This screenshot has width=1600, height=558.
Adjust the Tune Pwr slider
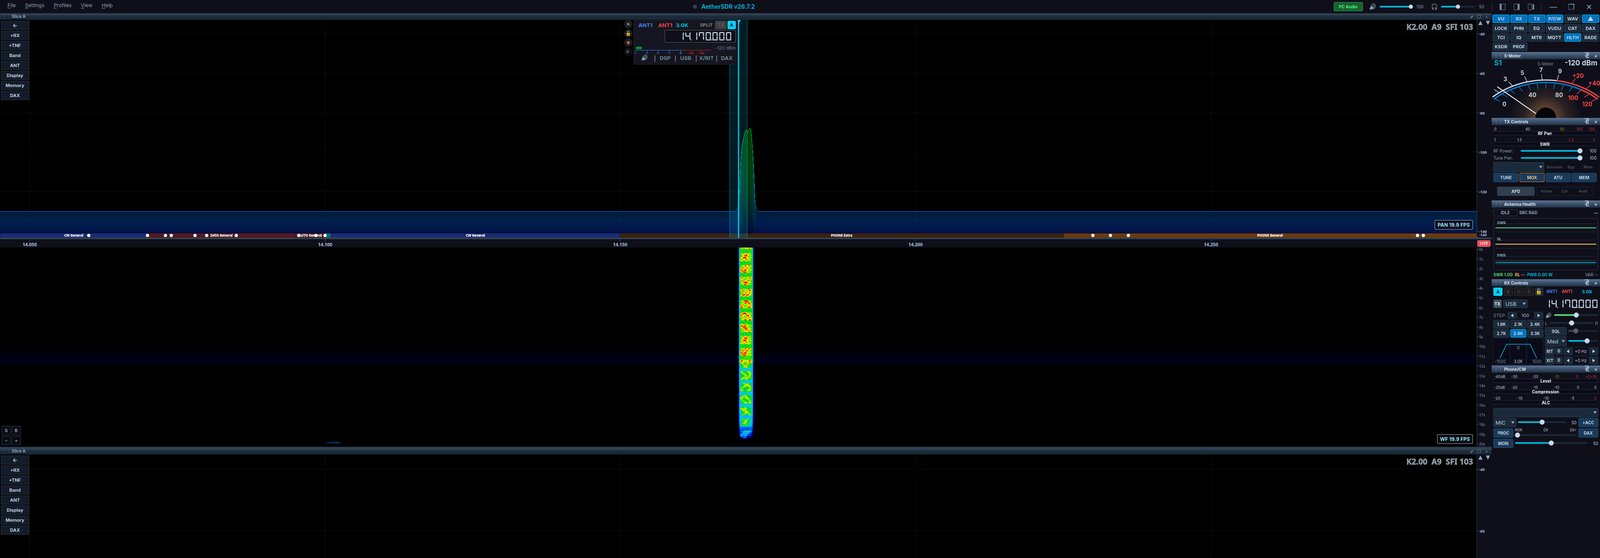[1550, 158]
